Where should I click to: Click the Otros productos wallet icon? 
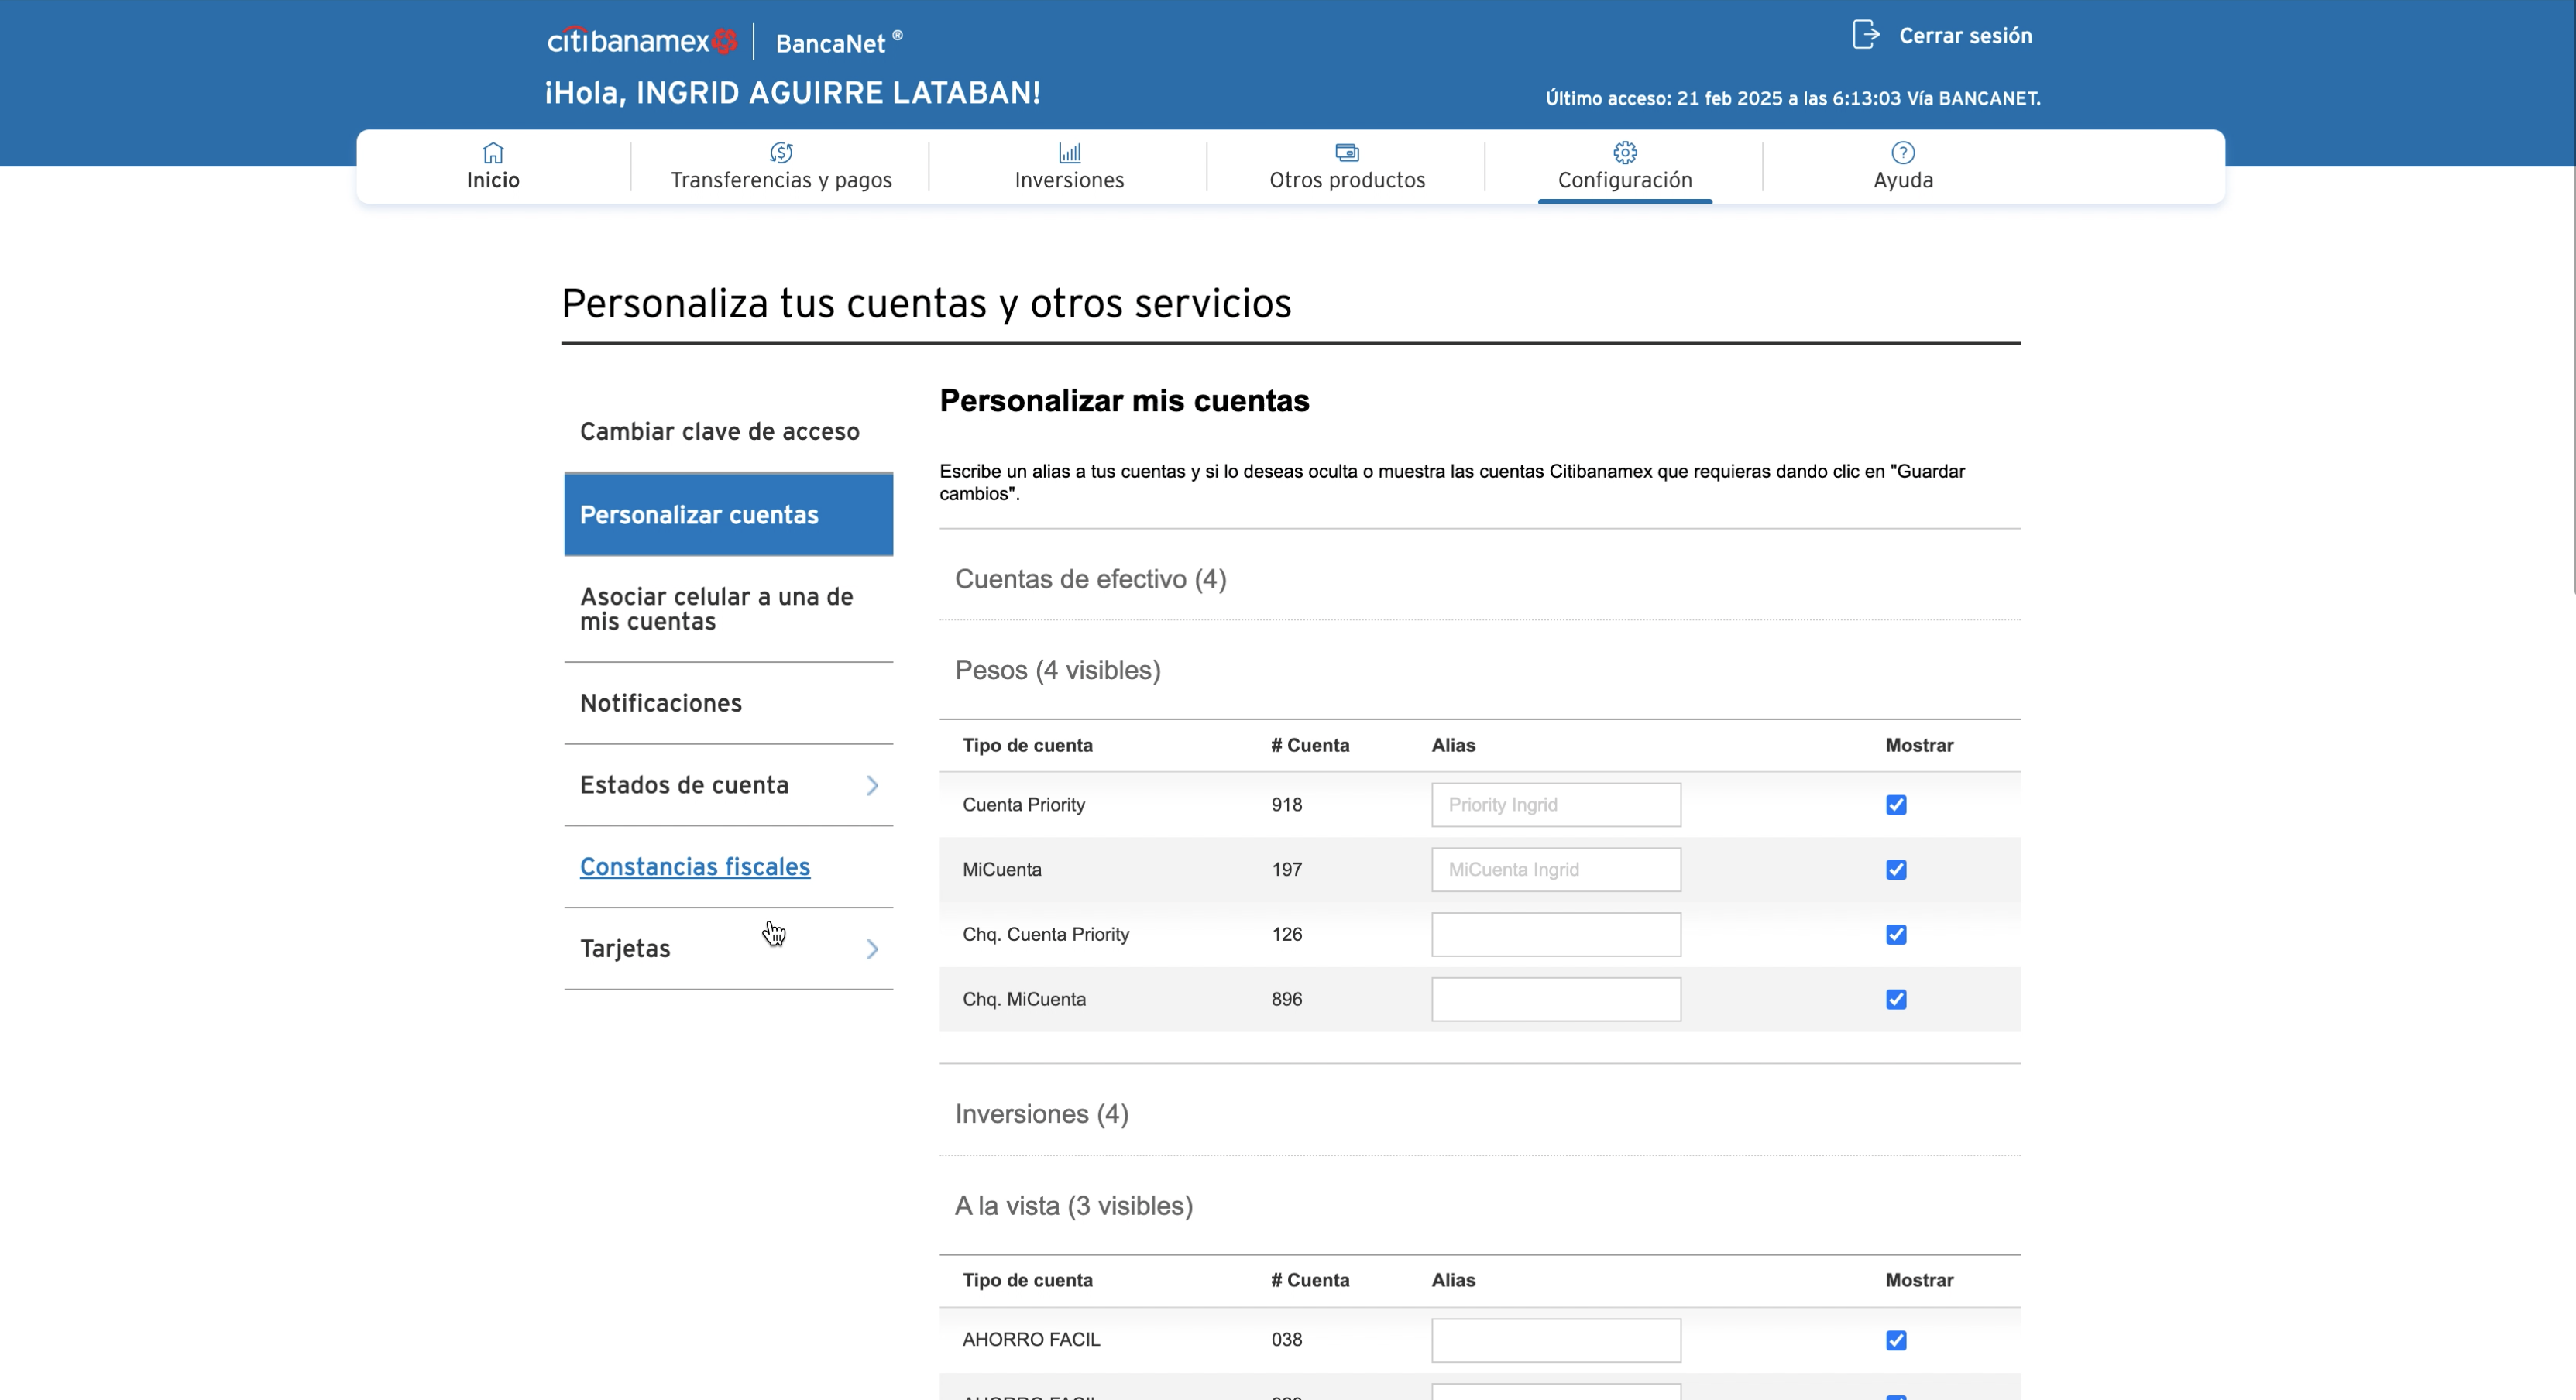(x=1347, y=153)
